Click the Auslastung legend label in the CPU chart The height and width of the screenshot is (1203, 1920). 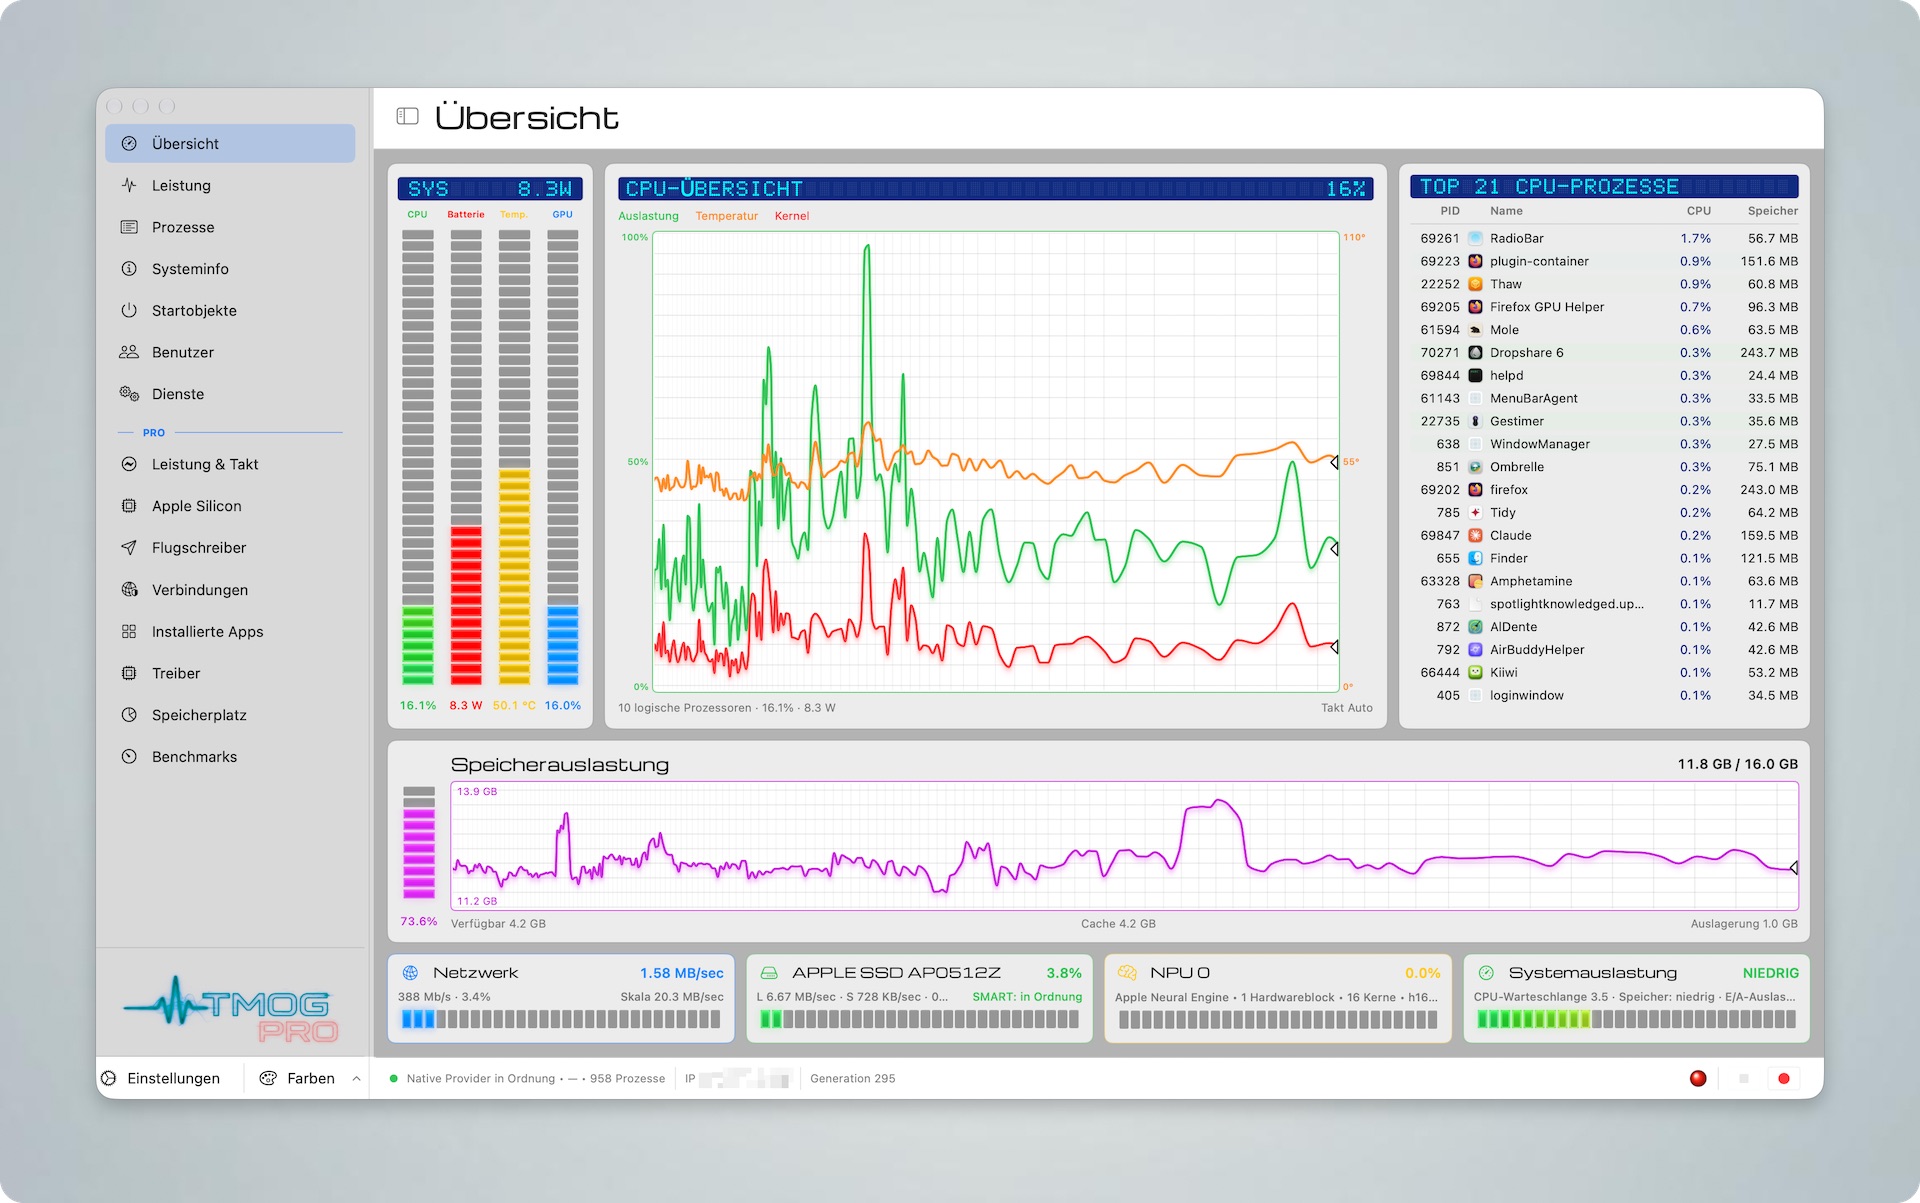[648, 216]
